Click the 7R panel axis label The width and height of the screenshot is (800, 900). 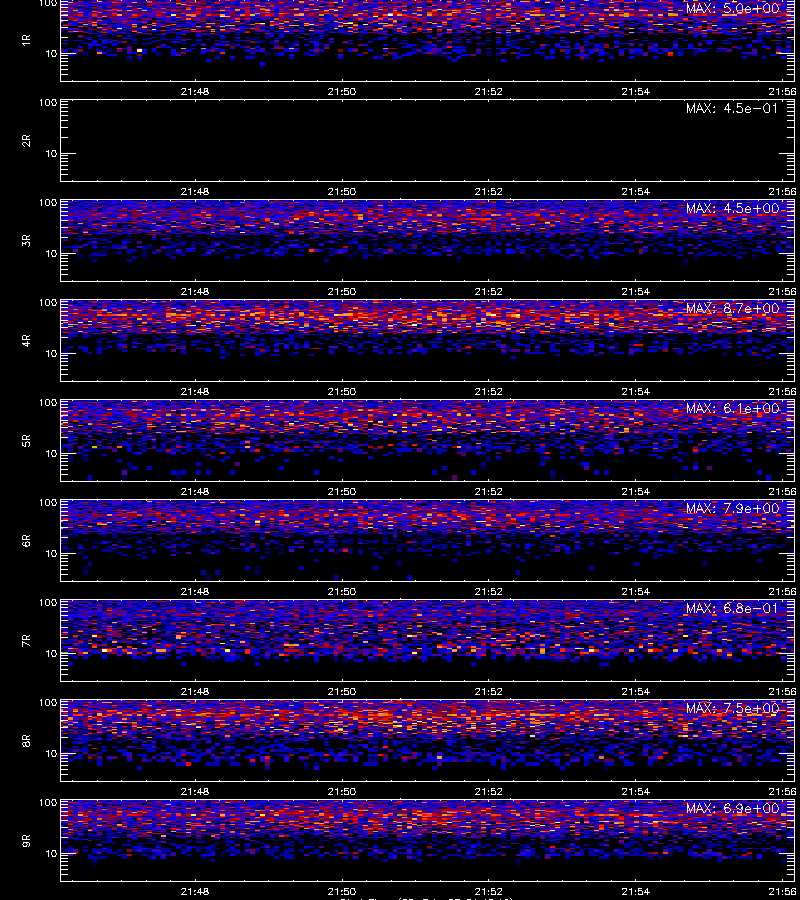tap(26, 641)
